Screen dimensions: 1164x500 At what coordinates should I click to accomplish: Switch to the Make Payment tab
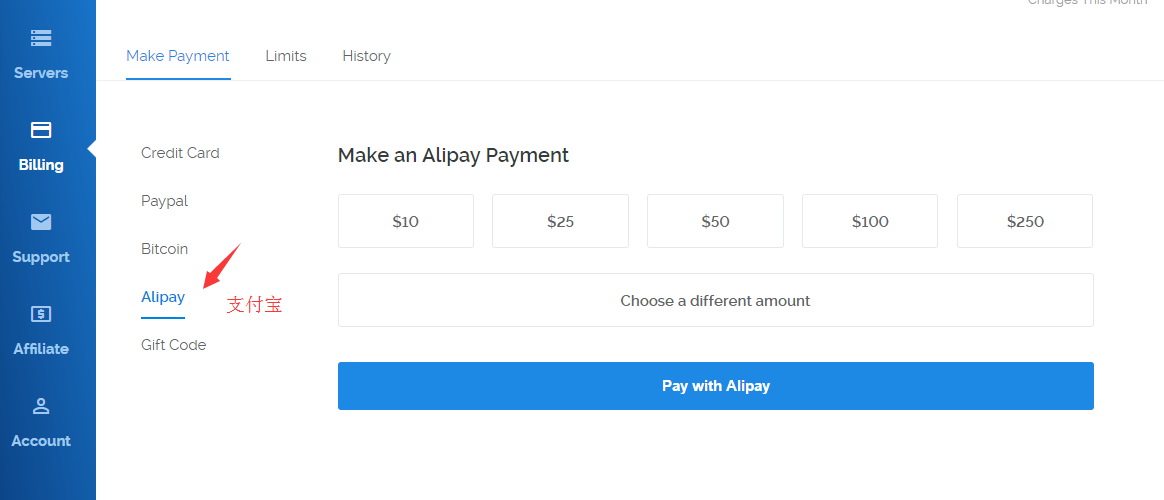tap(178, 56)
